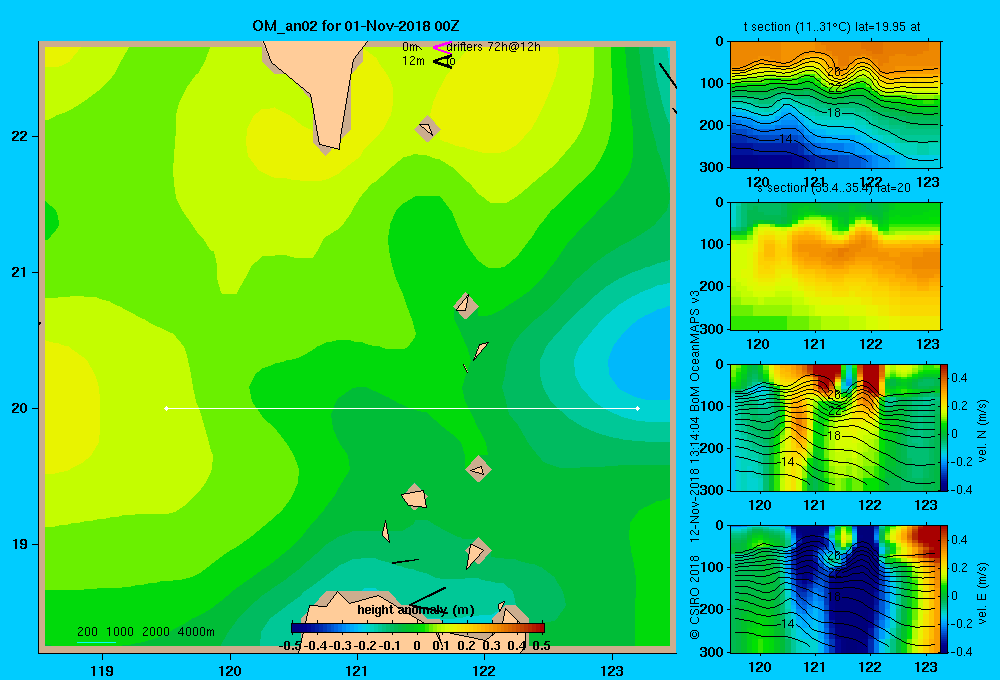Click latitude label 19 on main map
The width and height of the screenshot is (1000, 680).
pyautogui.click(x=20, y=544)
